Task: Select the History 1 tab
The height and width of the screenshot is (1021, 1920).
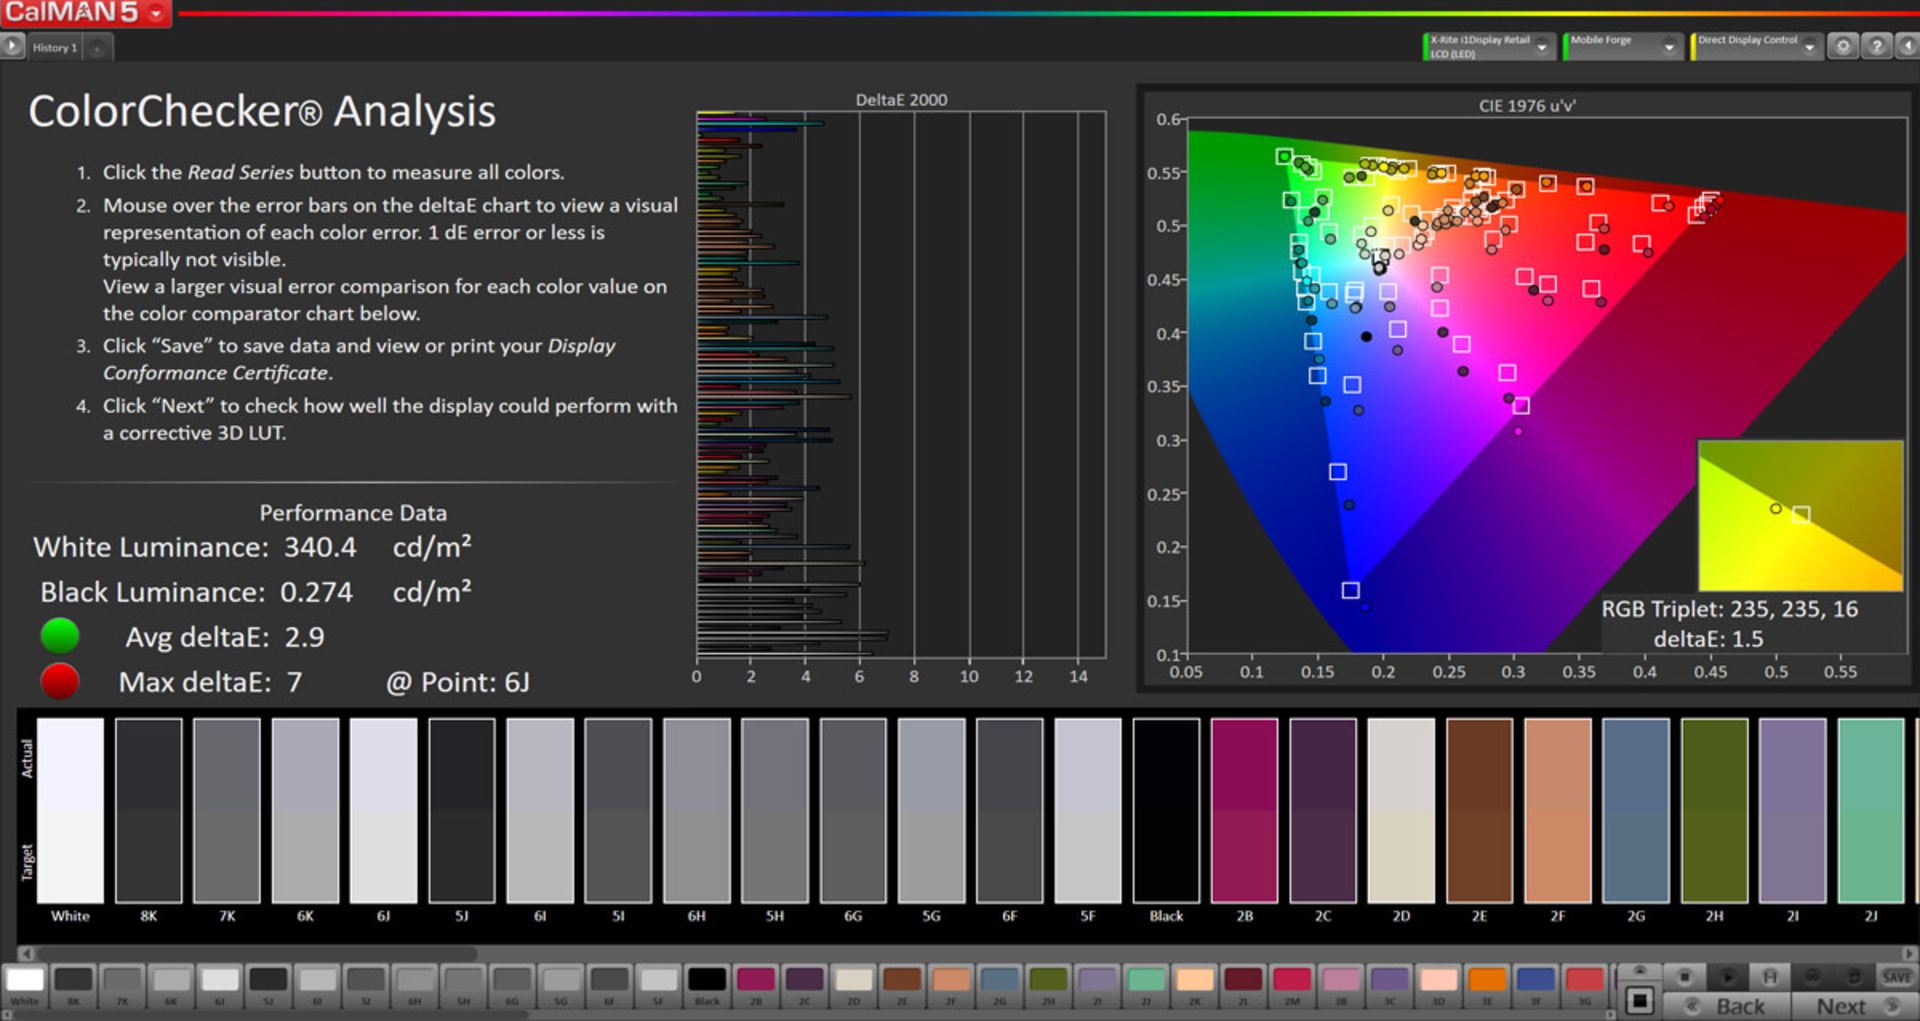Action: [55, 47]
